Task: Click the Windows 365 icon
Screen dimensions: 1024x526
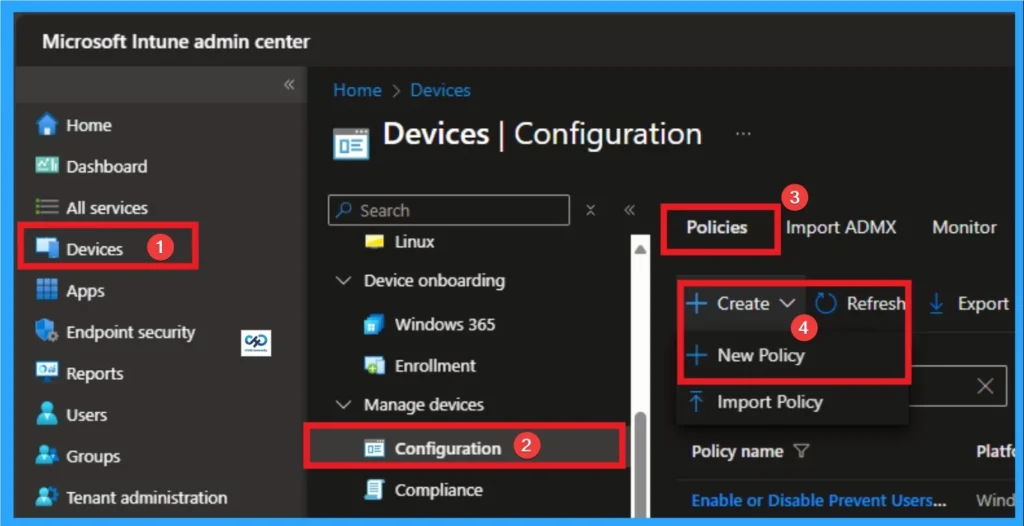Action: click(374, 324)
